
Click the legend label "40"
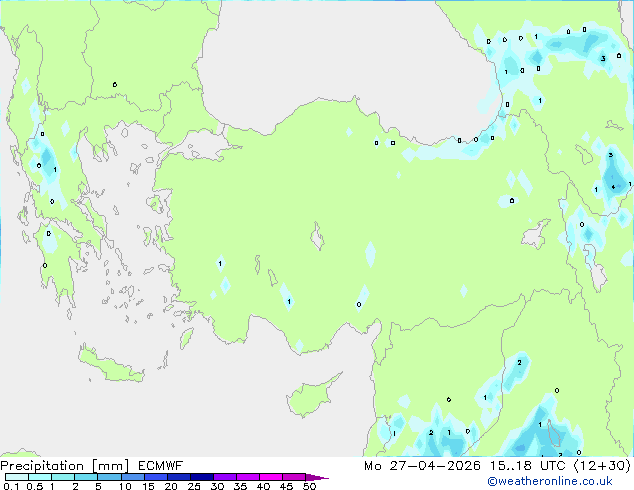click(x=263, y=486)
